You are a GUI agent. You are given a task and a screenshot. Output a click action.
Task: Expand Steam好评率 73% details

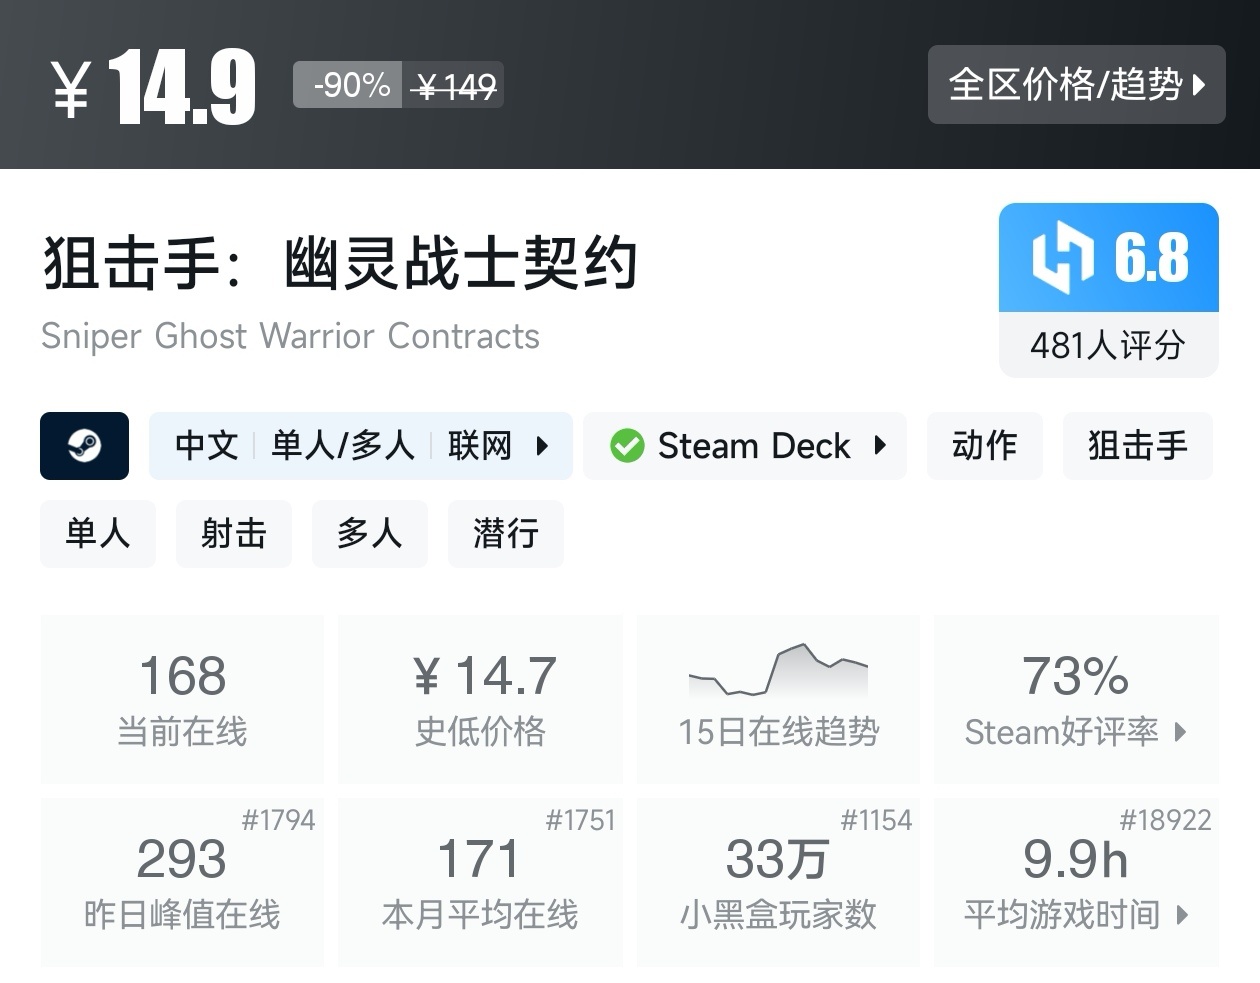point(1076,699)
